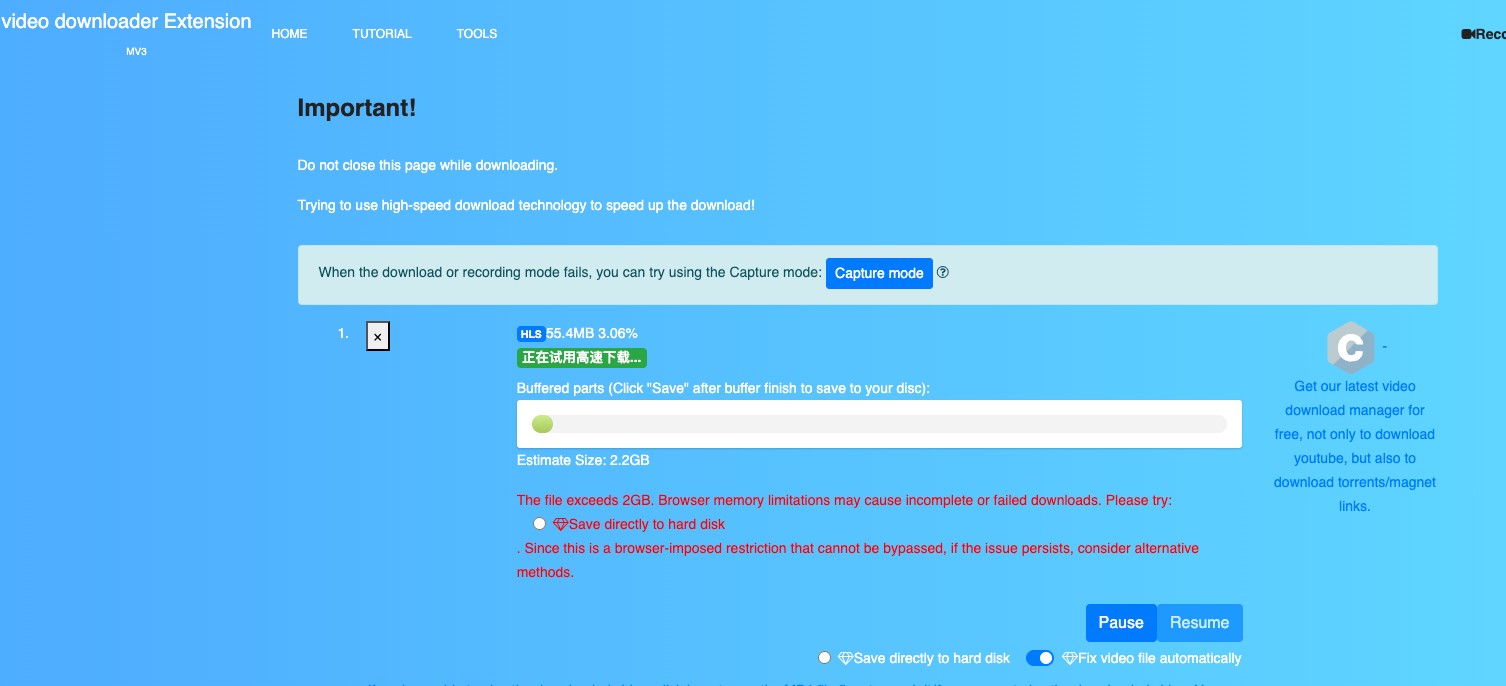
Task: Open the HOME menu item
Action: coord(289,34)
